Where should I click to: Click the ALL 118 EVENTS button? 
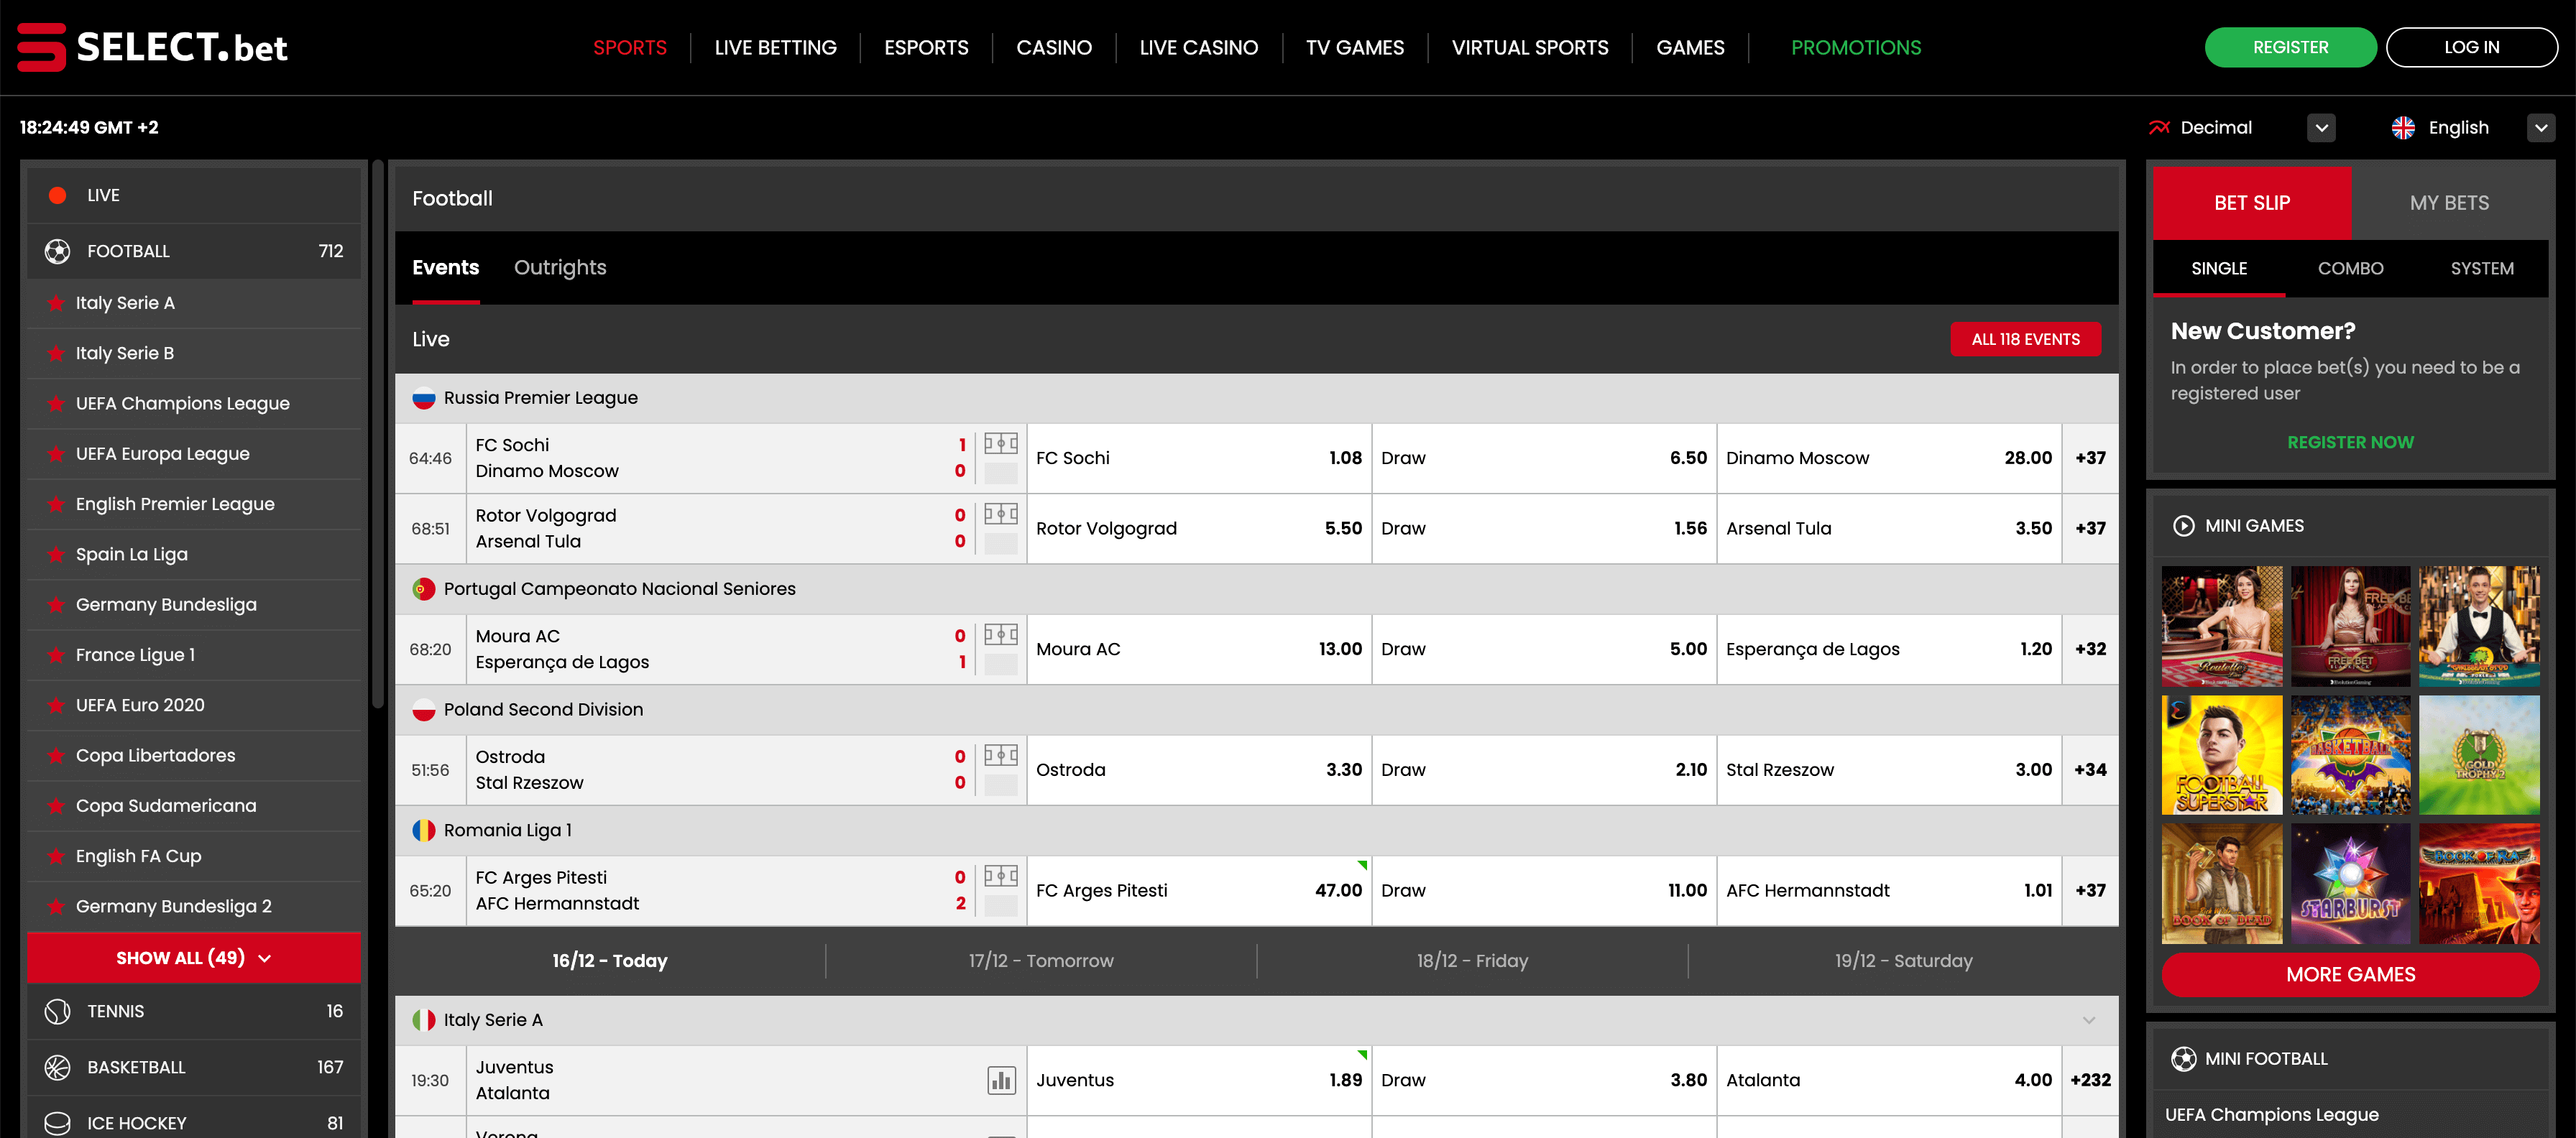2025,338
